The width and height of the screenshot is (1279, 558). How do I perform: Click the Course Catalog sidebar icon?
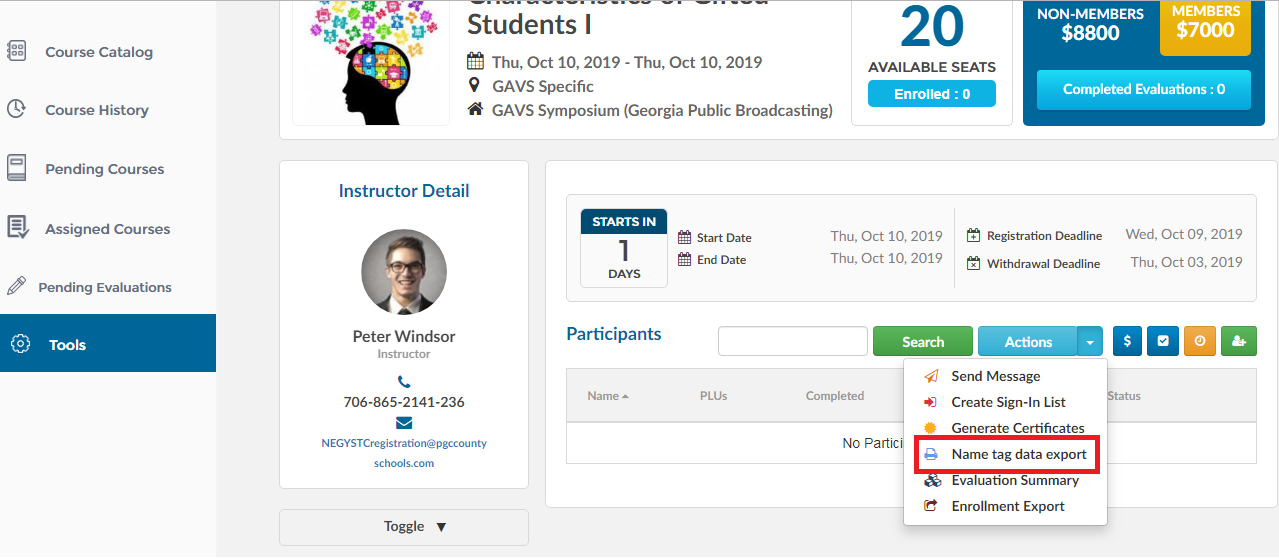point(16,51)
